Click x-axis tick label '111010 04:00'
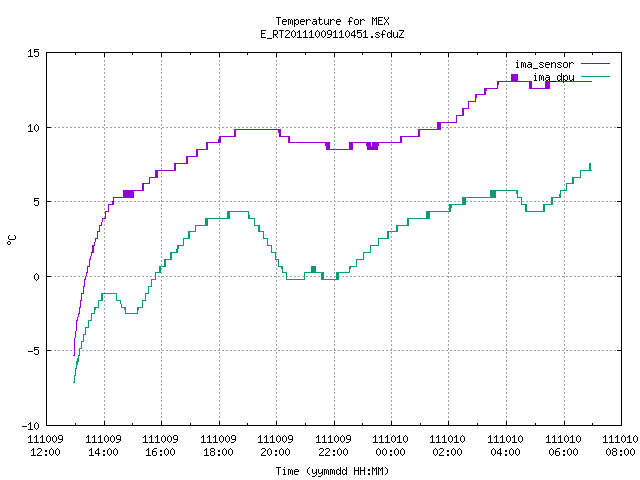The image size is (640, 480). (506, 446)
